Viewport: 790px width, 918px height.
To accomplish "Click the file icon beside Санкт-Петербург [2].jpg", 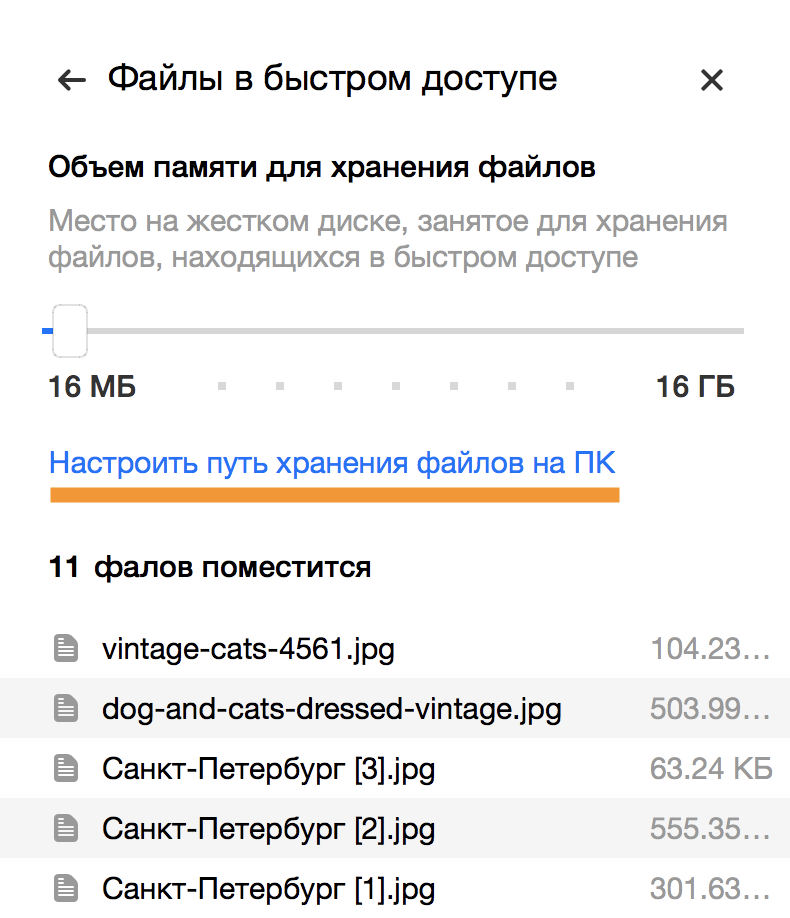I will pos(66,828).
